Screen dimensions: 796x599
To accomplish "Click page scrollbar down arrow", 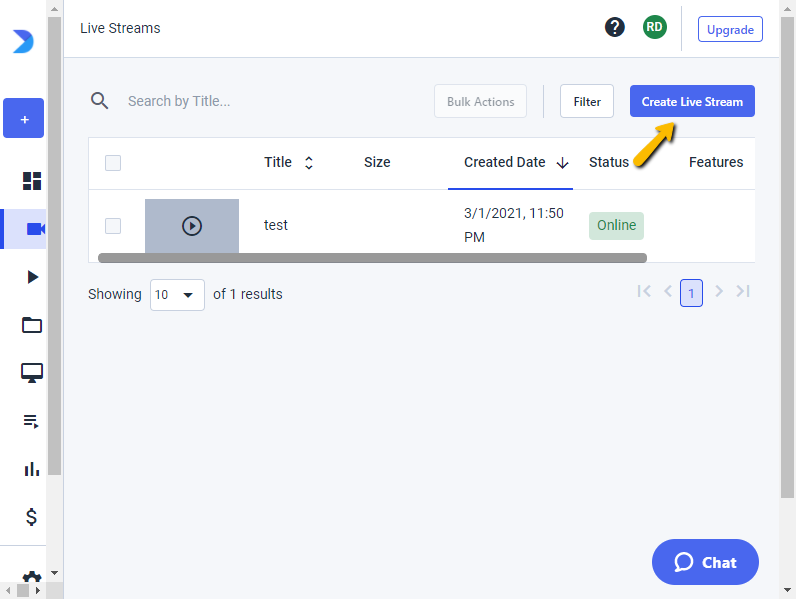I will click(787, 590).
